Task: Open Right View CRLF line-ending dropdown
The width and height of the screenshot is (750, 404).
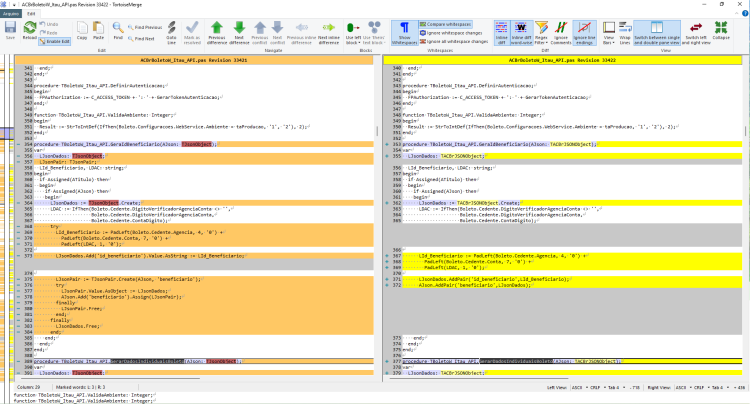Action: [x=701, y=387]
